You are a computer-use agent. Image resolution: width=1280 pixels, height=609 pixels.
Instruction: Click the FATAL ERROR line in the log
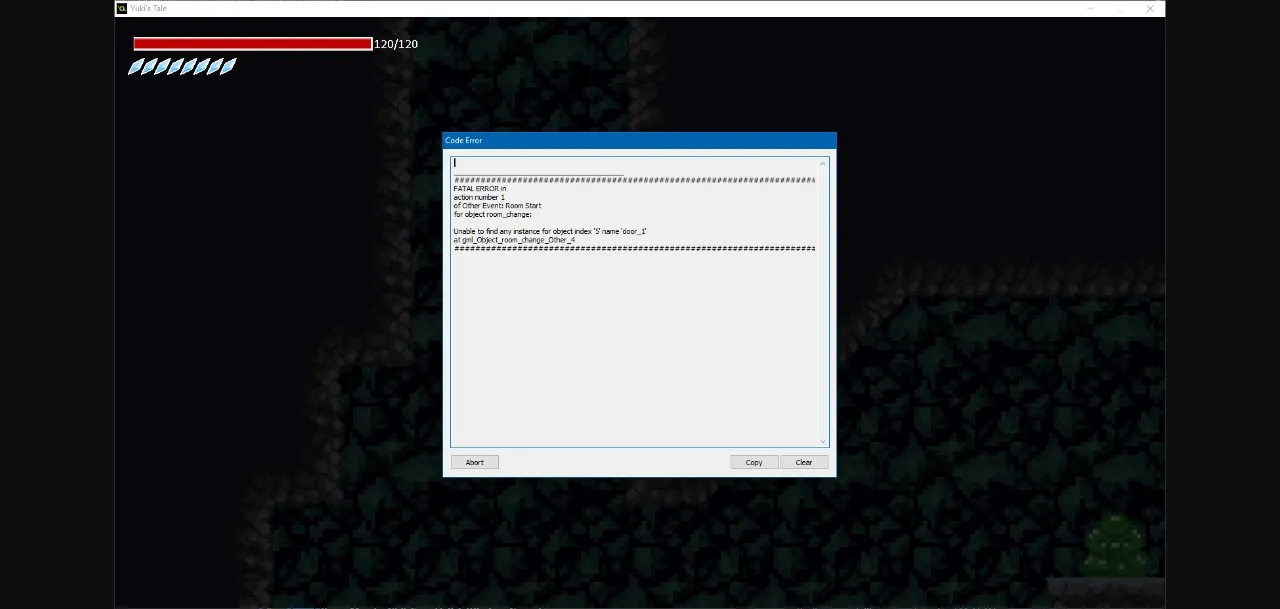tap(480, 189)
